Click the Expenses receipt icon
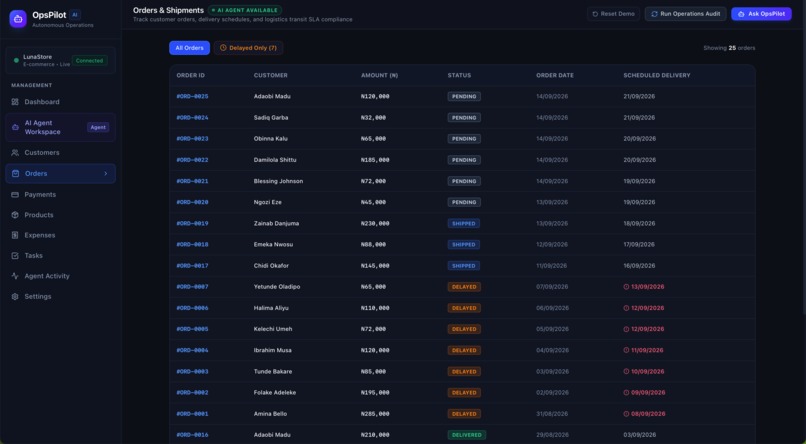Image resolution: width=806 pixels, height=444 pixels. click(15, 235)
